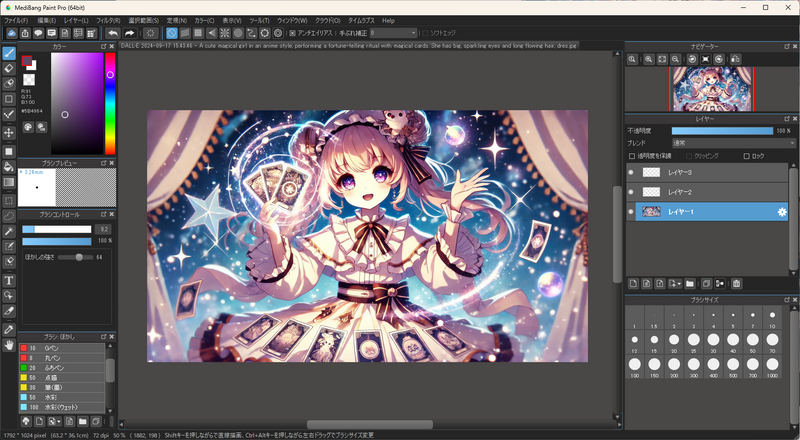Viewport: 800px width, 440px height.
Task: Toggle the アンチエイリアス checkbox
Action: 290,33
